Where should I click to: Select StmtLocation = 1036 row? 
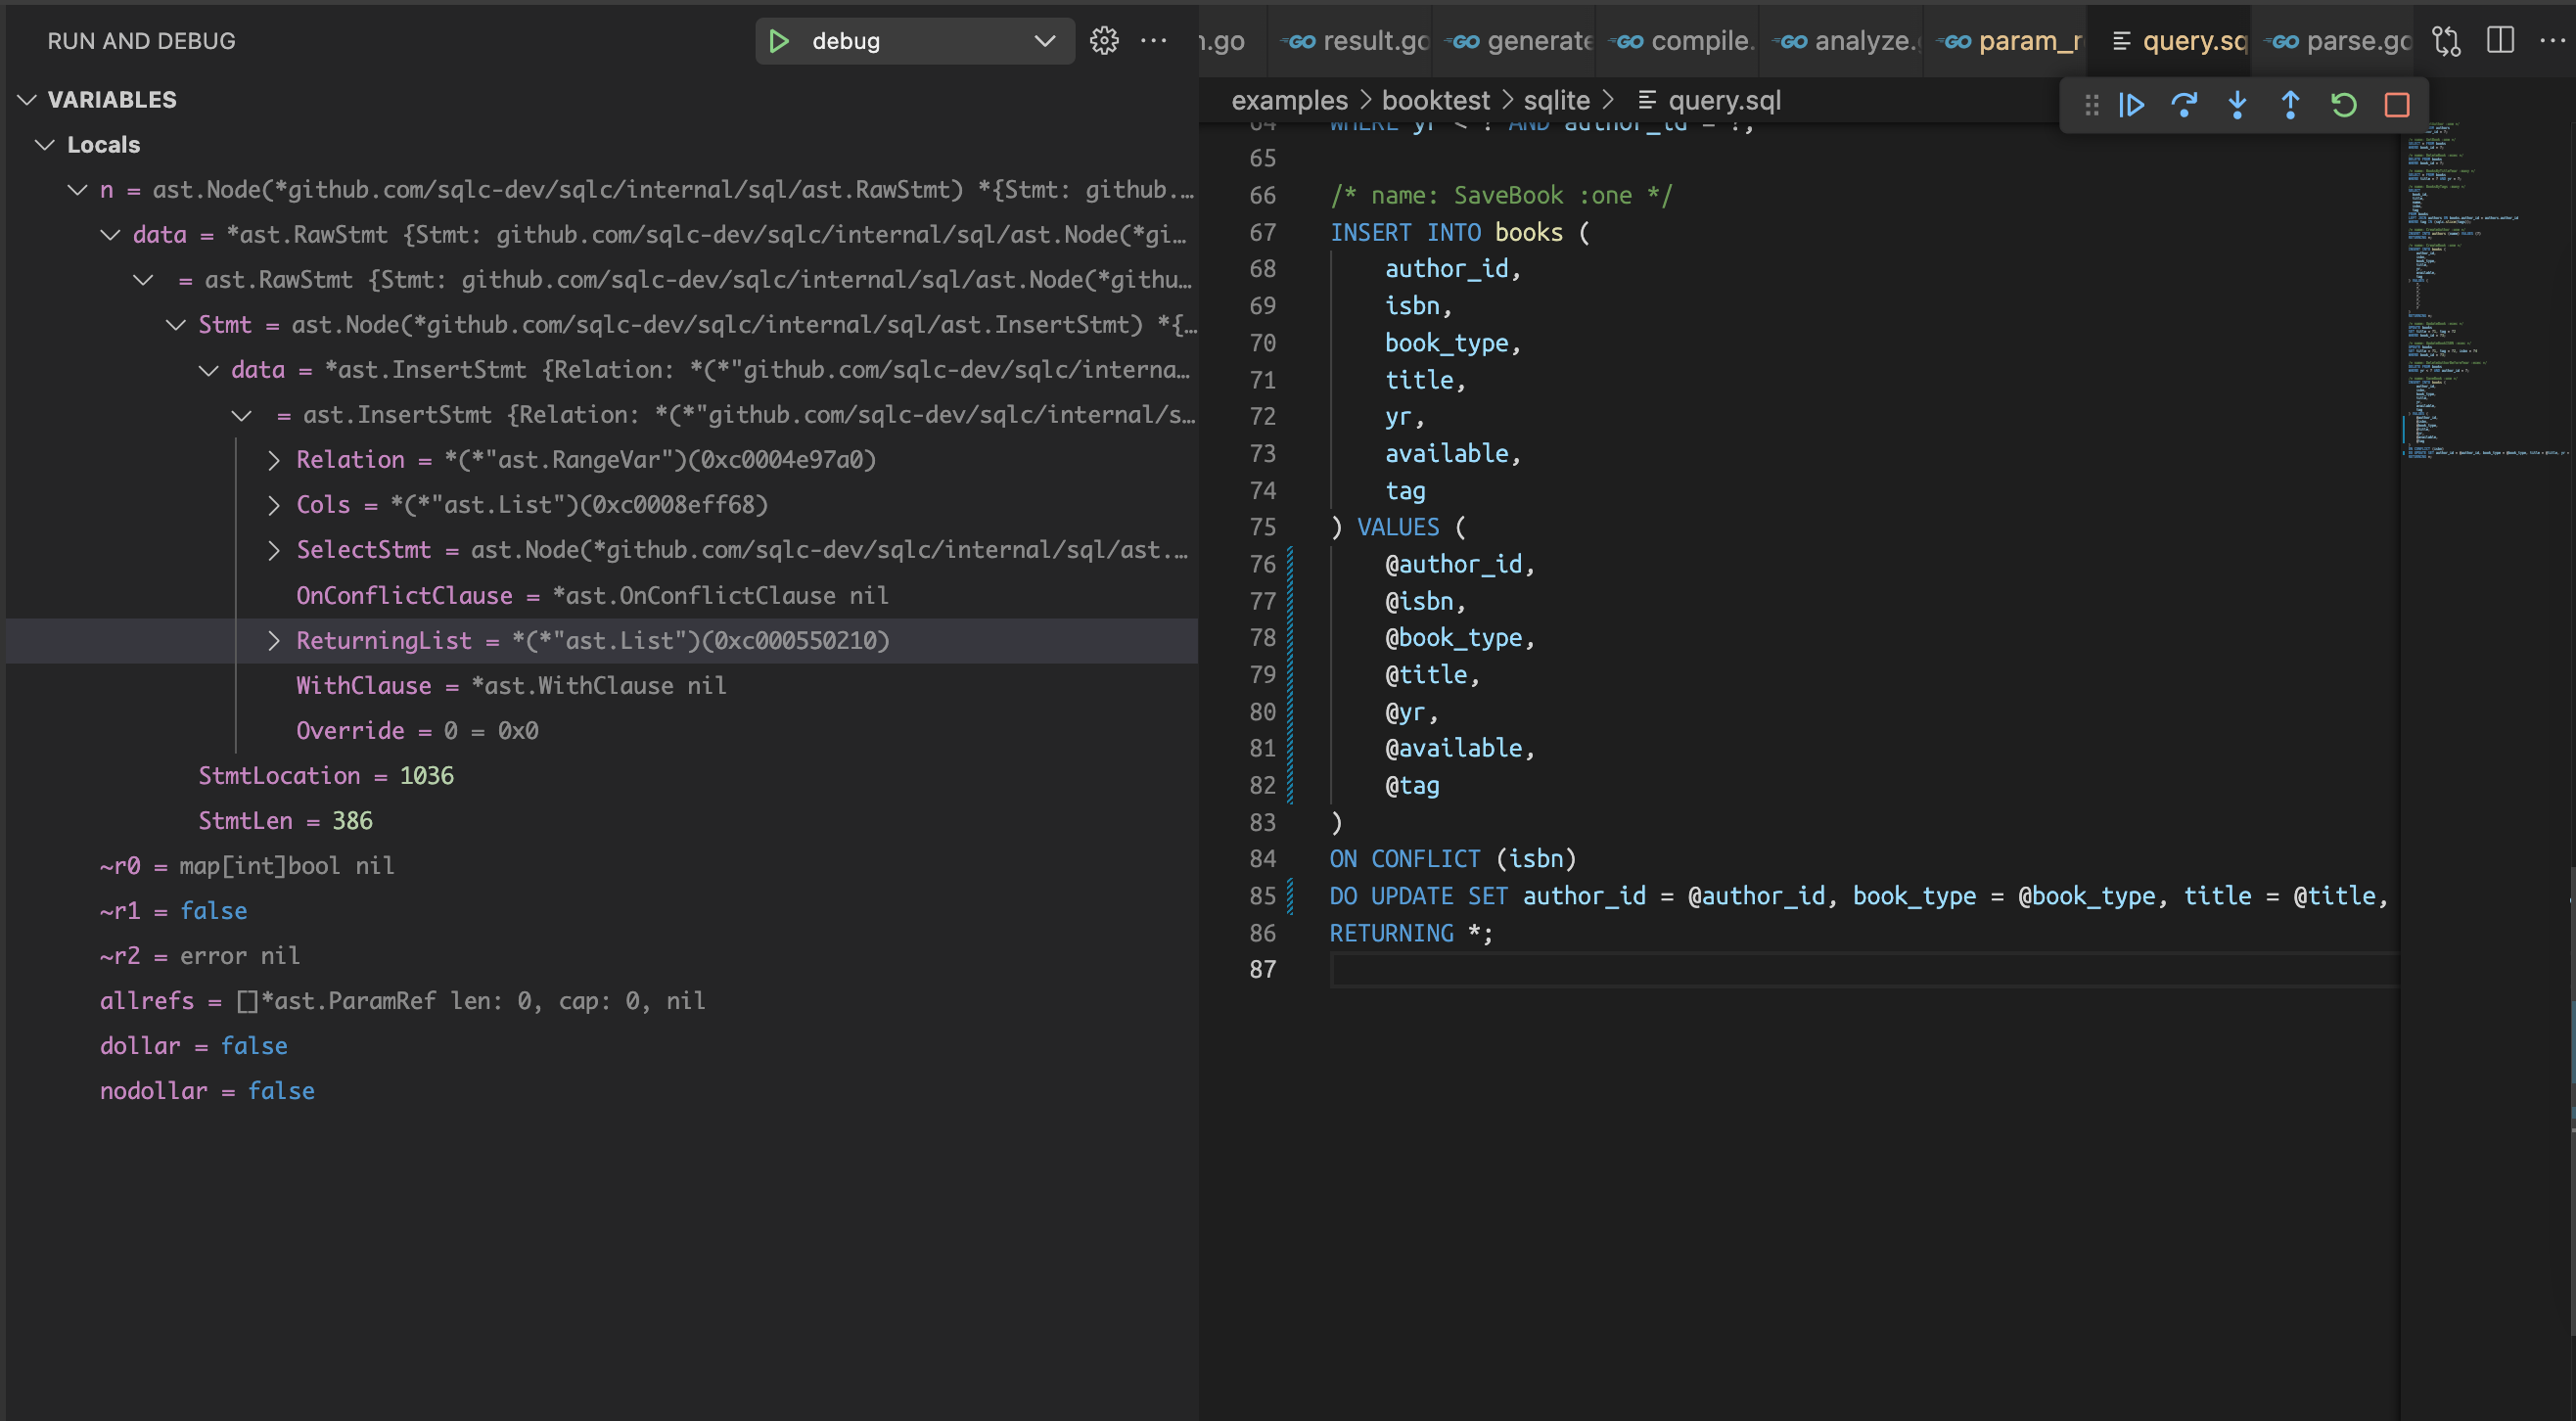coord(602,776)
